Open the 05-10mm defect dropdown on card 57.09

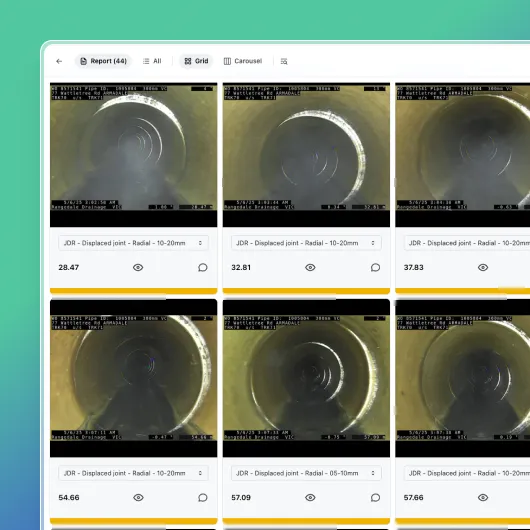click(x=306, y=473)
